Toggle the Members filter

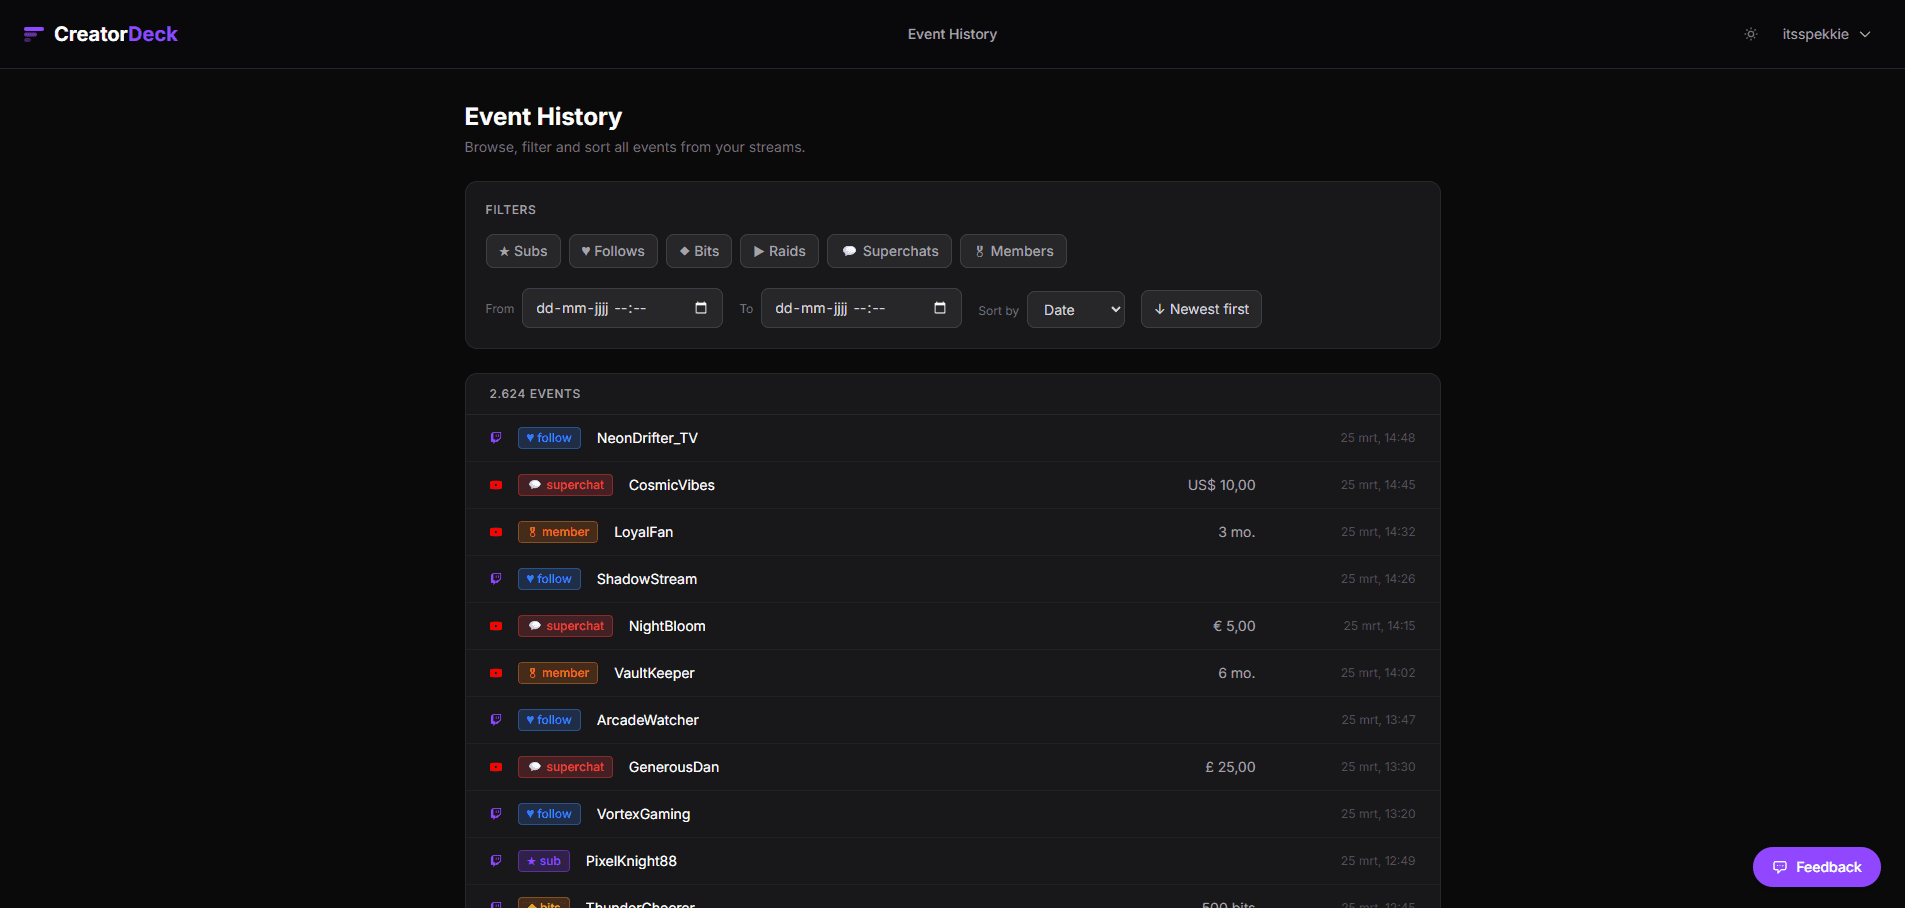point(1013,251)
